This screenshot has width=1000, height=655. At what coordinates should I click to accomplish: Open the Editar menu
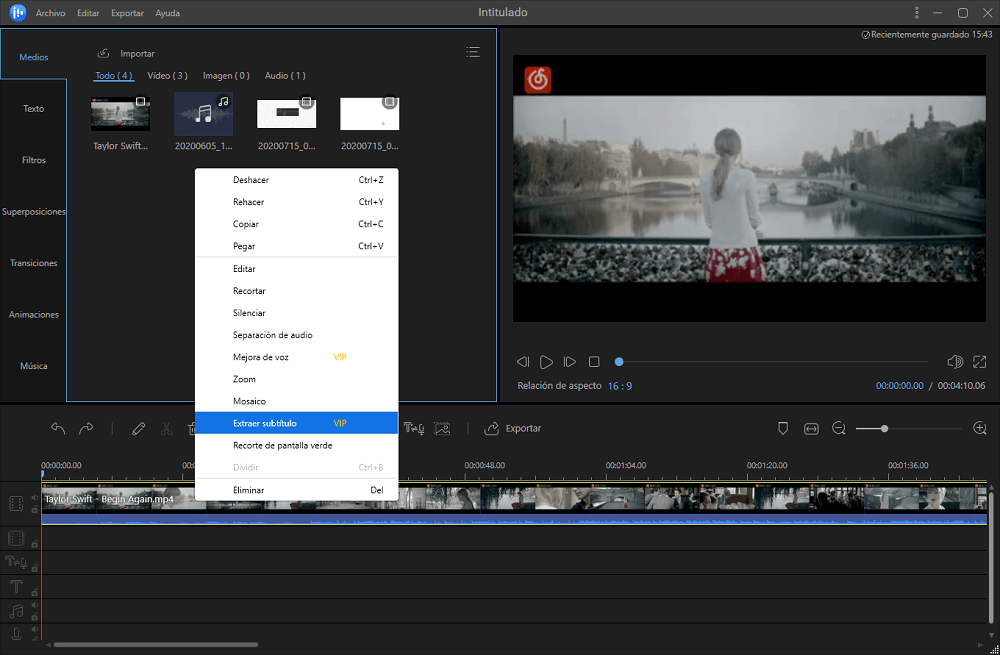[88, 13]
